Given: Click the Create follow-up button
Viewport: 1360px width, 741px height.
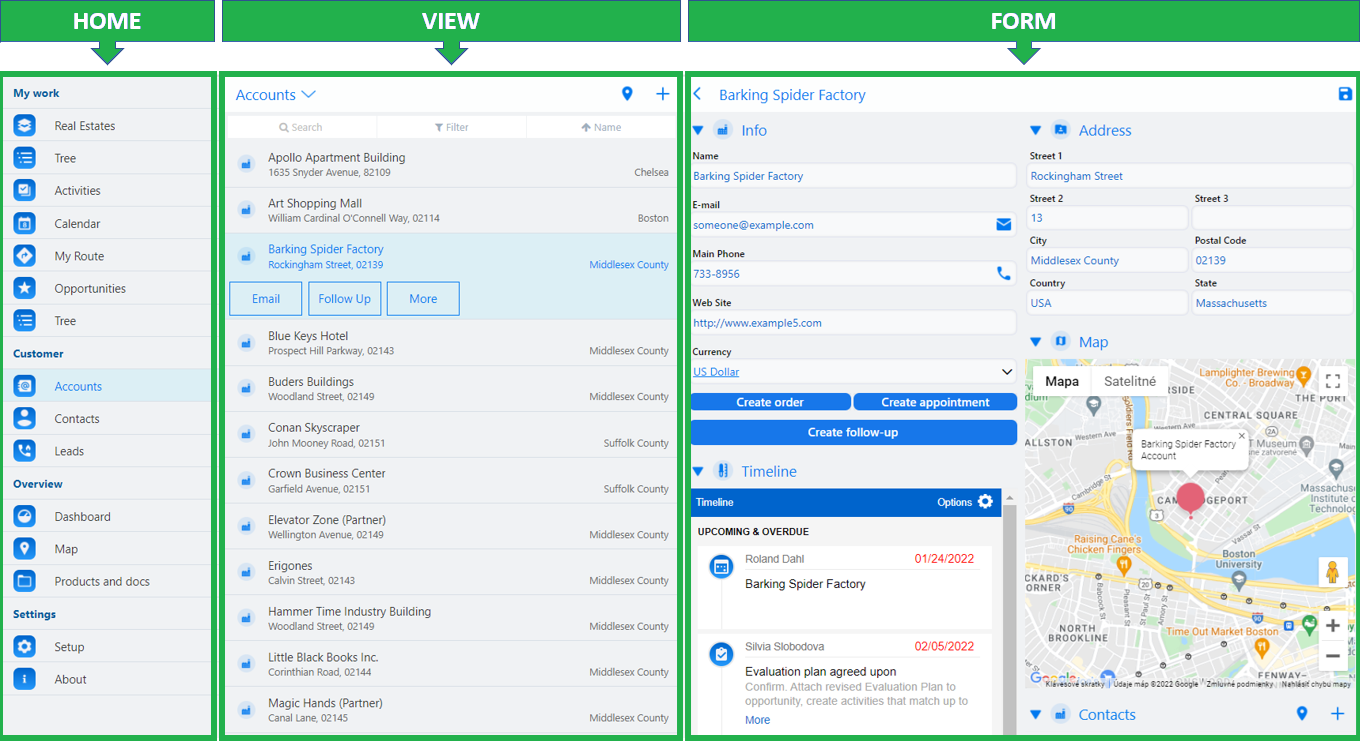Looking at the screenshot, I should click(x=853, y=432).
